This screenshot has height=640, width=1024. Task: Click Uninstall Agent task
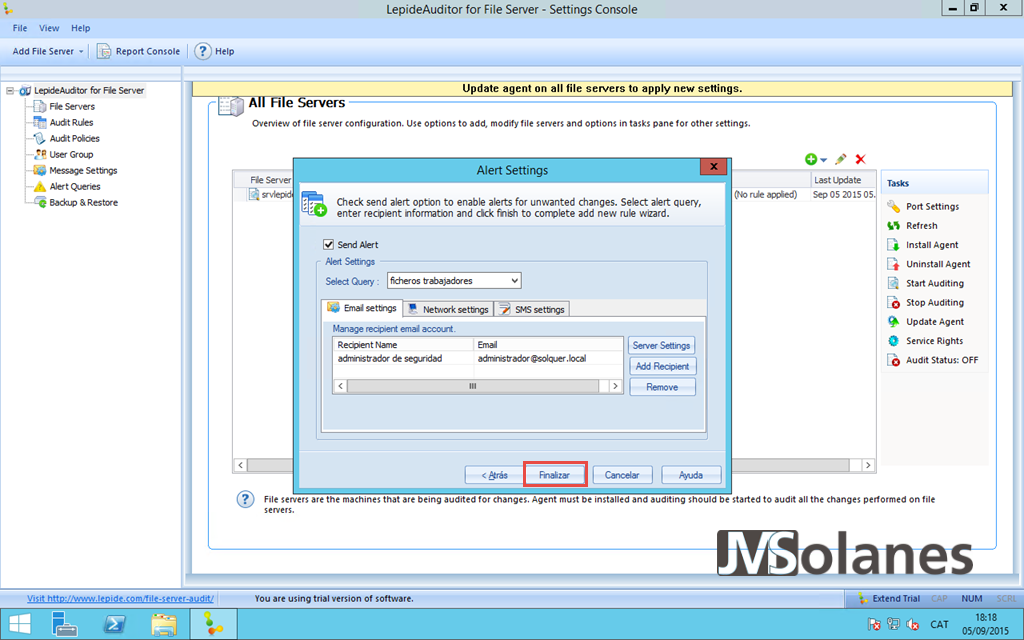point(938,264)
